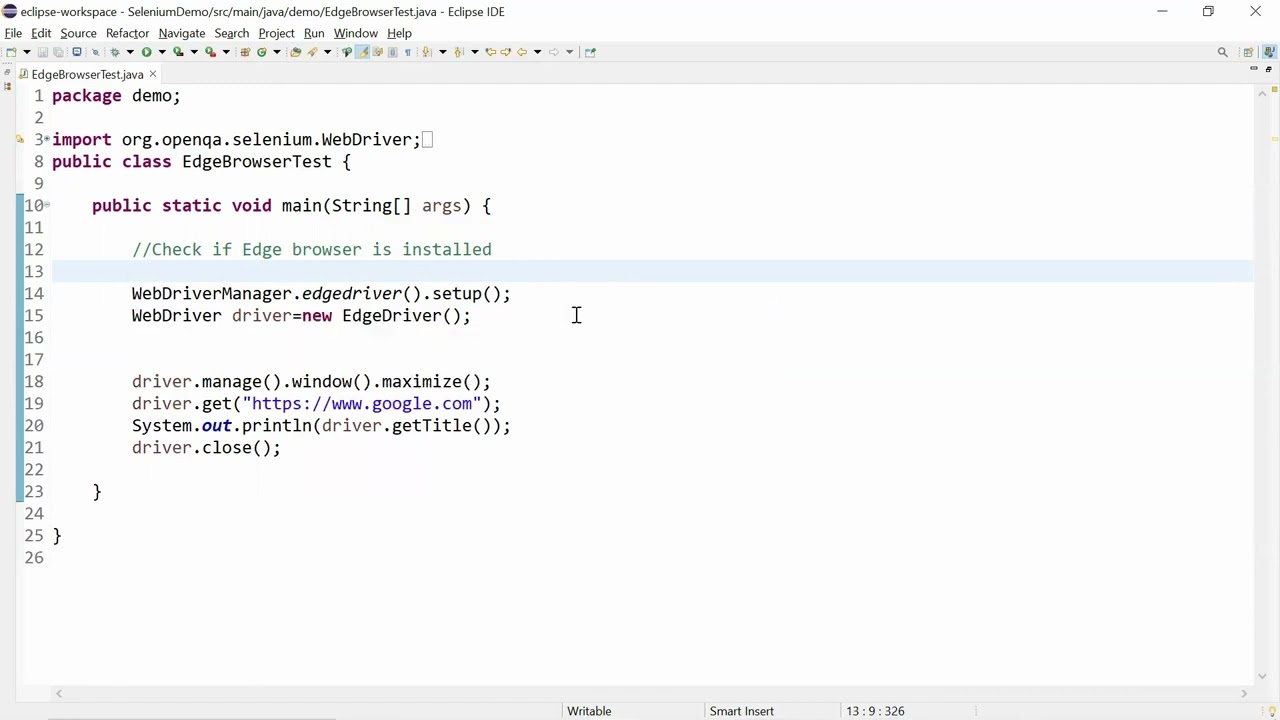Expand the Next Annotation dropdown arrow
Viewport: 1280px width, 720px height.
[442, 52]
